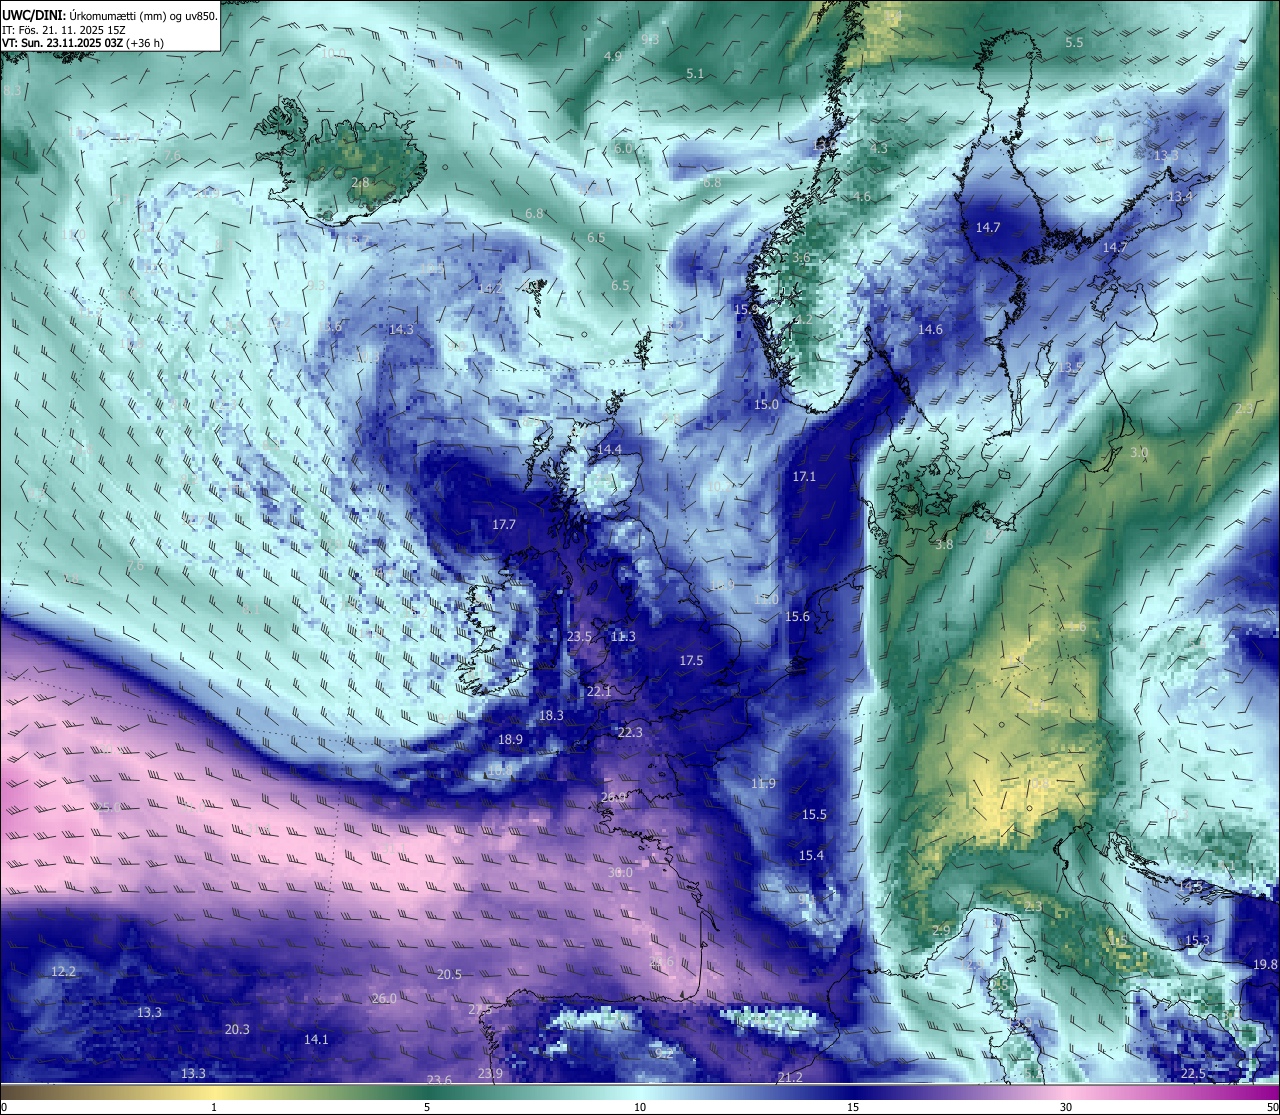Screen dimensions: 1280x1115
Task: Click the 19.8 value at the right edge
Action: (1265, 965)
